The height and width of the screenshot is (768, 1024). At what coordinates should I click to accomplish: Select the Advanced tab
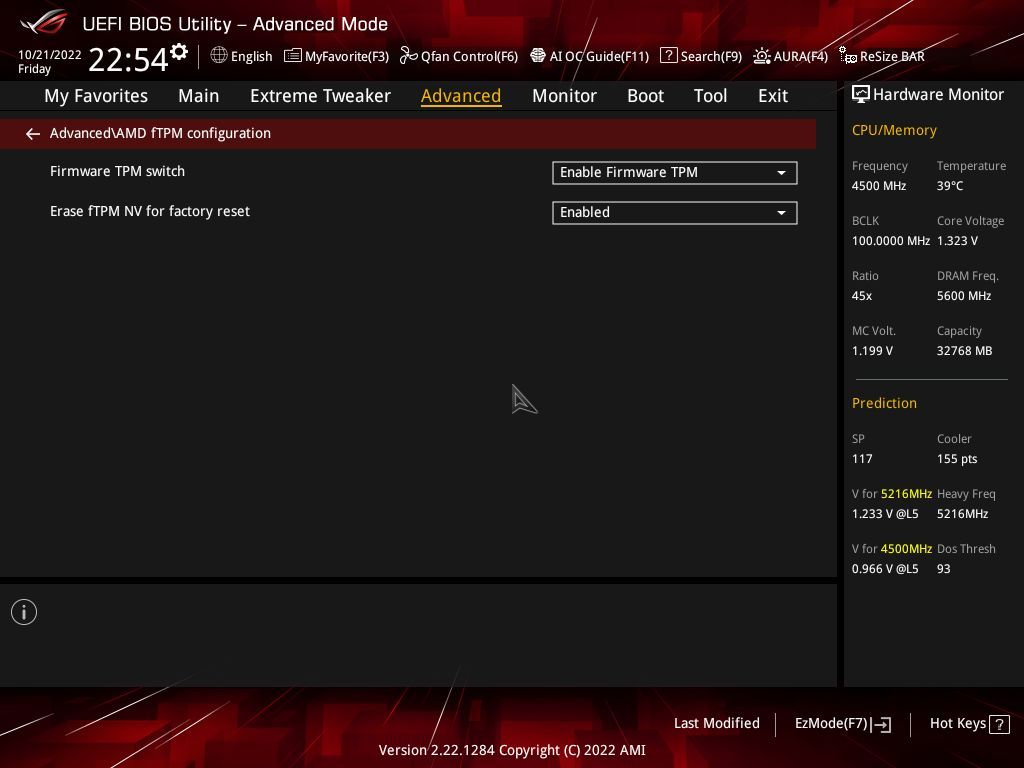tap(461, 96)
